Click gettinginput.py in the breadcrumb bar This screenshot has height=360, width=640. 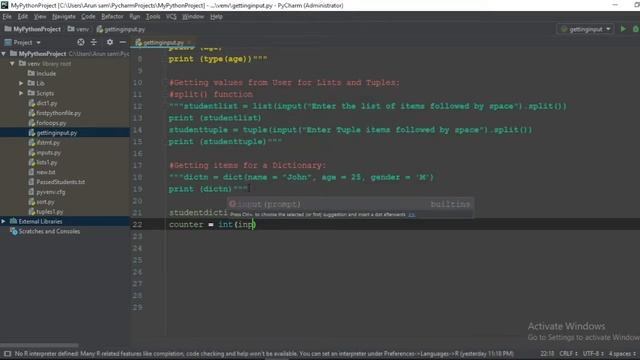point(121,29)
